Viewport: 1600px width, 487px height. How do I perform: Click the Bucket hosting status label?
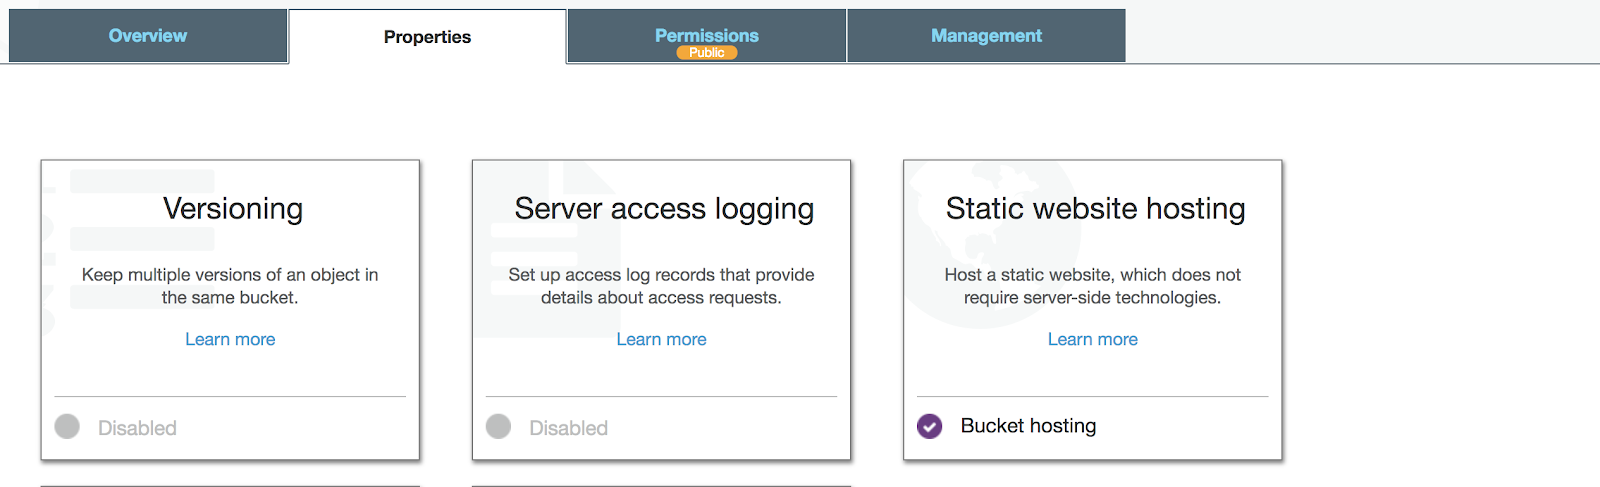point(1028,426)
